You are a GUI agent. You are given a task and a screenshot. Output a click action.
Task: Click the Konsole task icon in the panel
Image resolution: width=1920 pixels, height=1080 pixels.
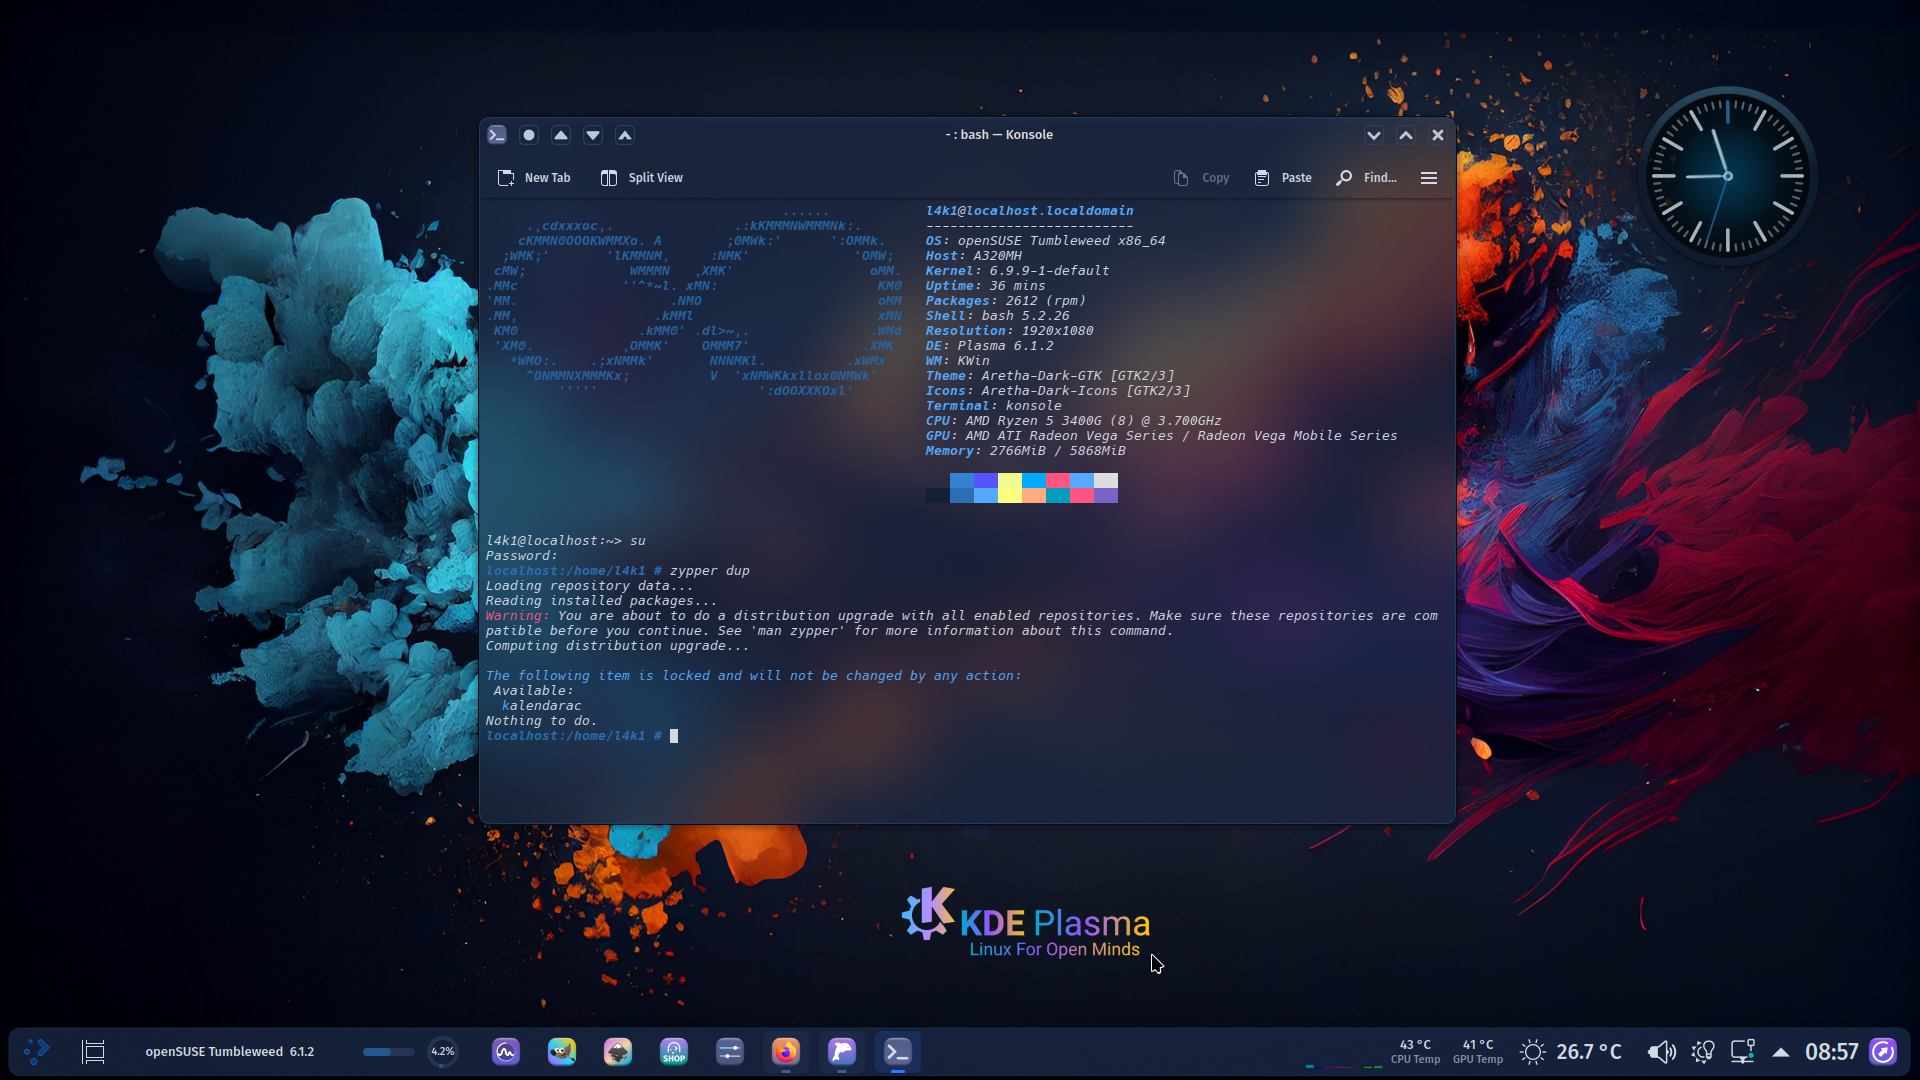coord(898,1052)
